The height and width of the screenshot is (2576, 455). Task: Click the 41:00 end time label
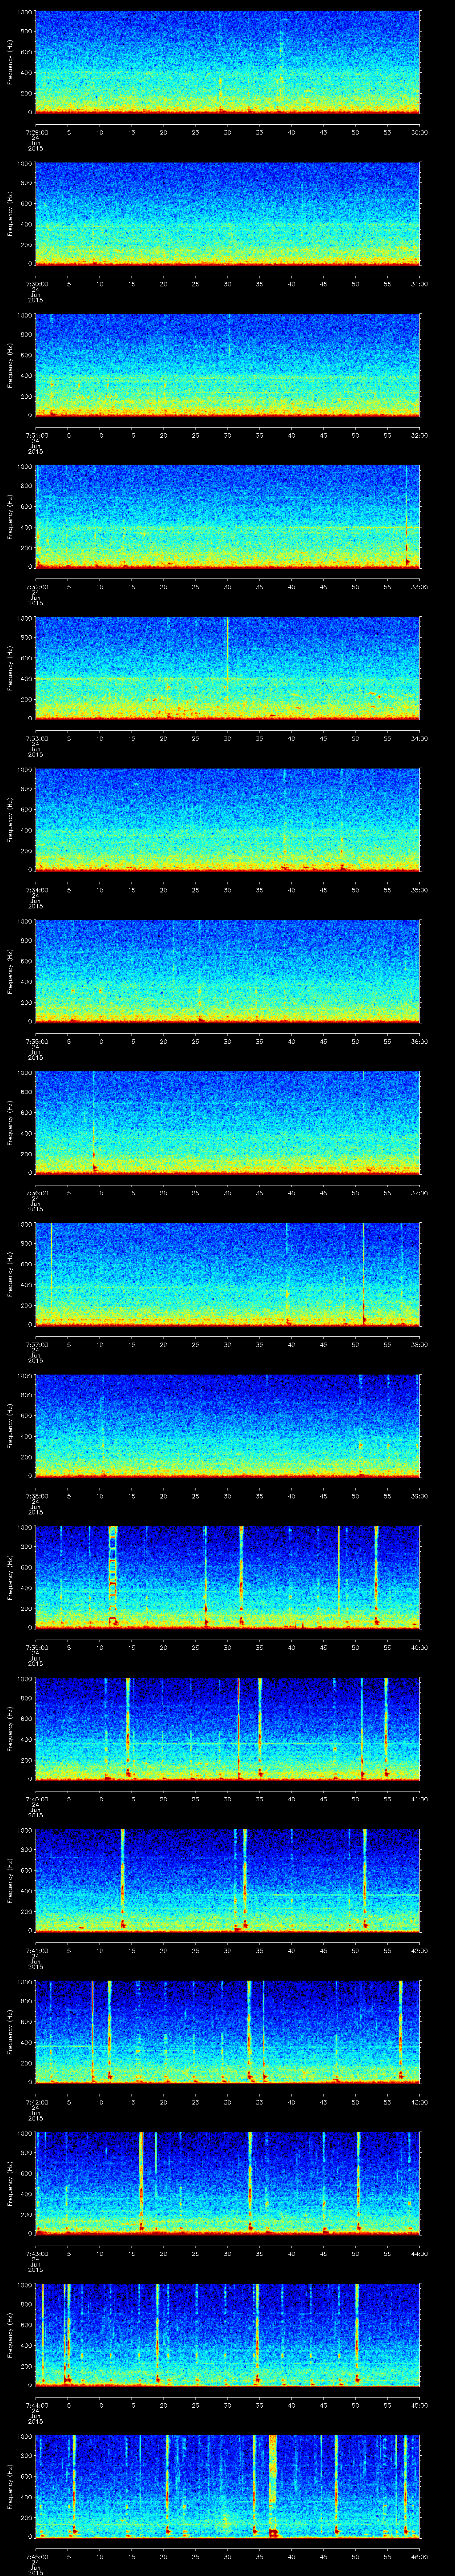[x=420, y=1798]
